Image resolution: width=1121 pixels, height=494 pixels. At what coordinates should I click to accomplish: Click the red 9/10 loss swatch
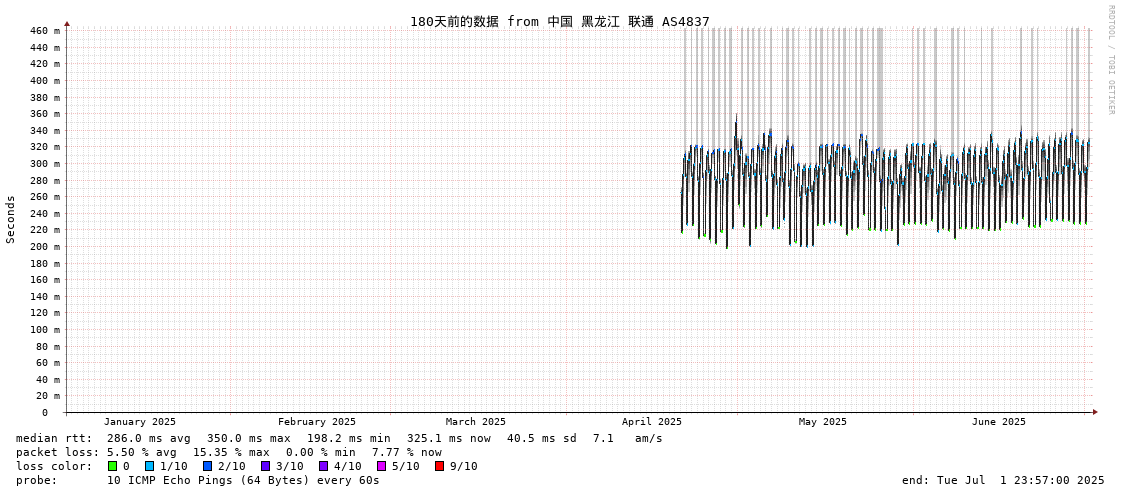pos(440,466)
